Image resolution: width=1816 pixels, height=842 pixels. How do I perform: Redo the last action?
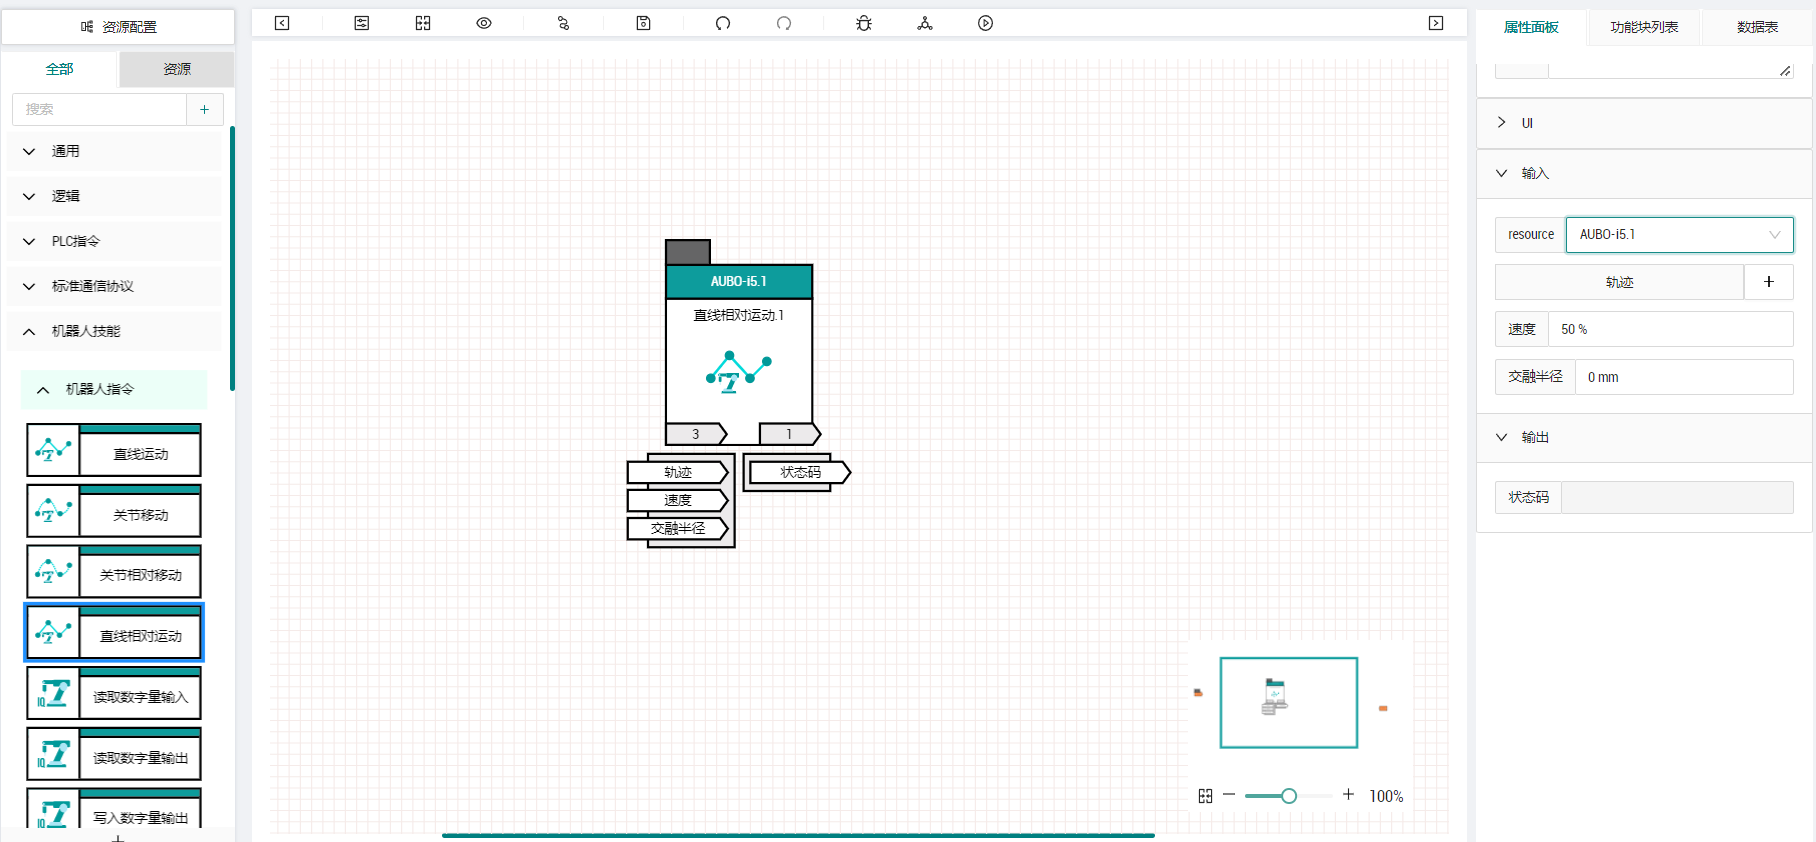(784, 23)
